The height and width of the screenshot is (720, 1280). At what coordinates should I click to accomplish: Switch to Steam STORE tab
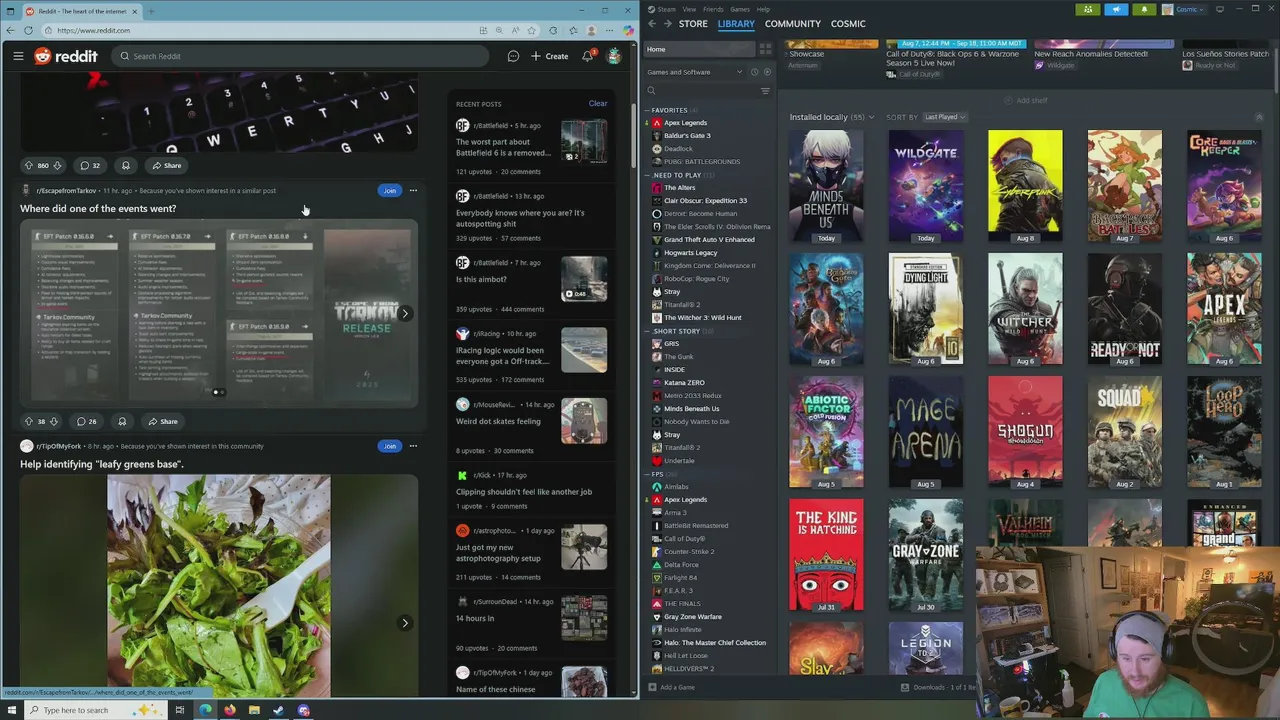pyautogui.click(x=693, y=23)
